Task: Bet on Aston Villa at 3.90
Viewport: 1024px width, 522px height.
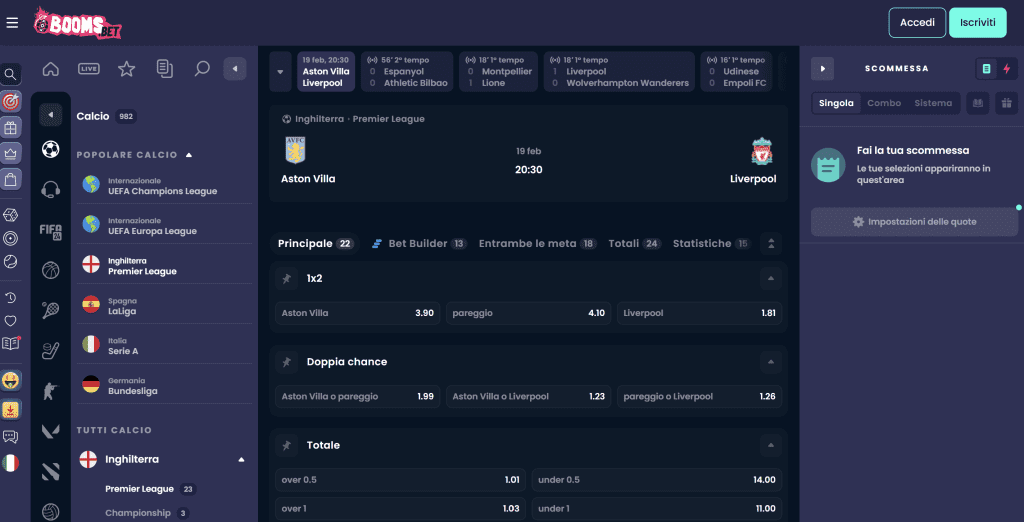Action: tap(357, 314)
